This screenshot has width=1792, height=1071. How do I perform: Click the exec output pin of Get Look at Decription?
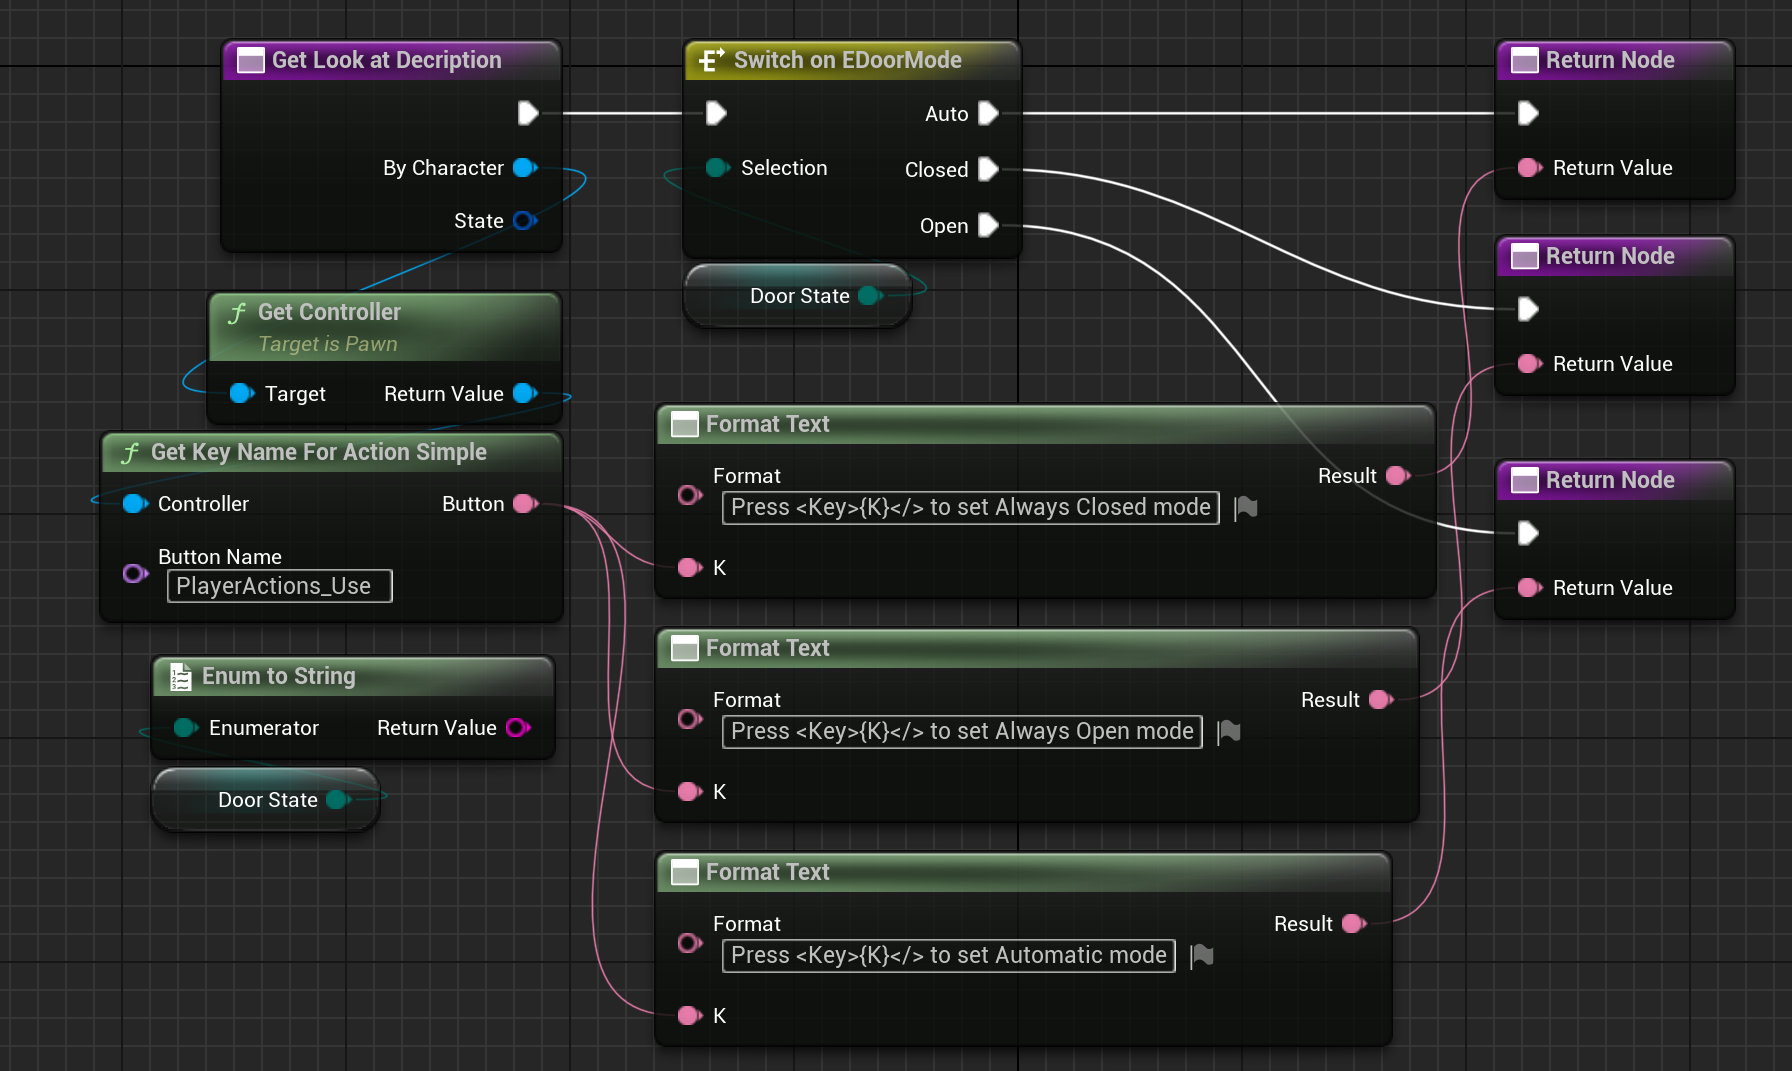[528, 113]
